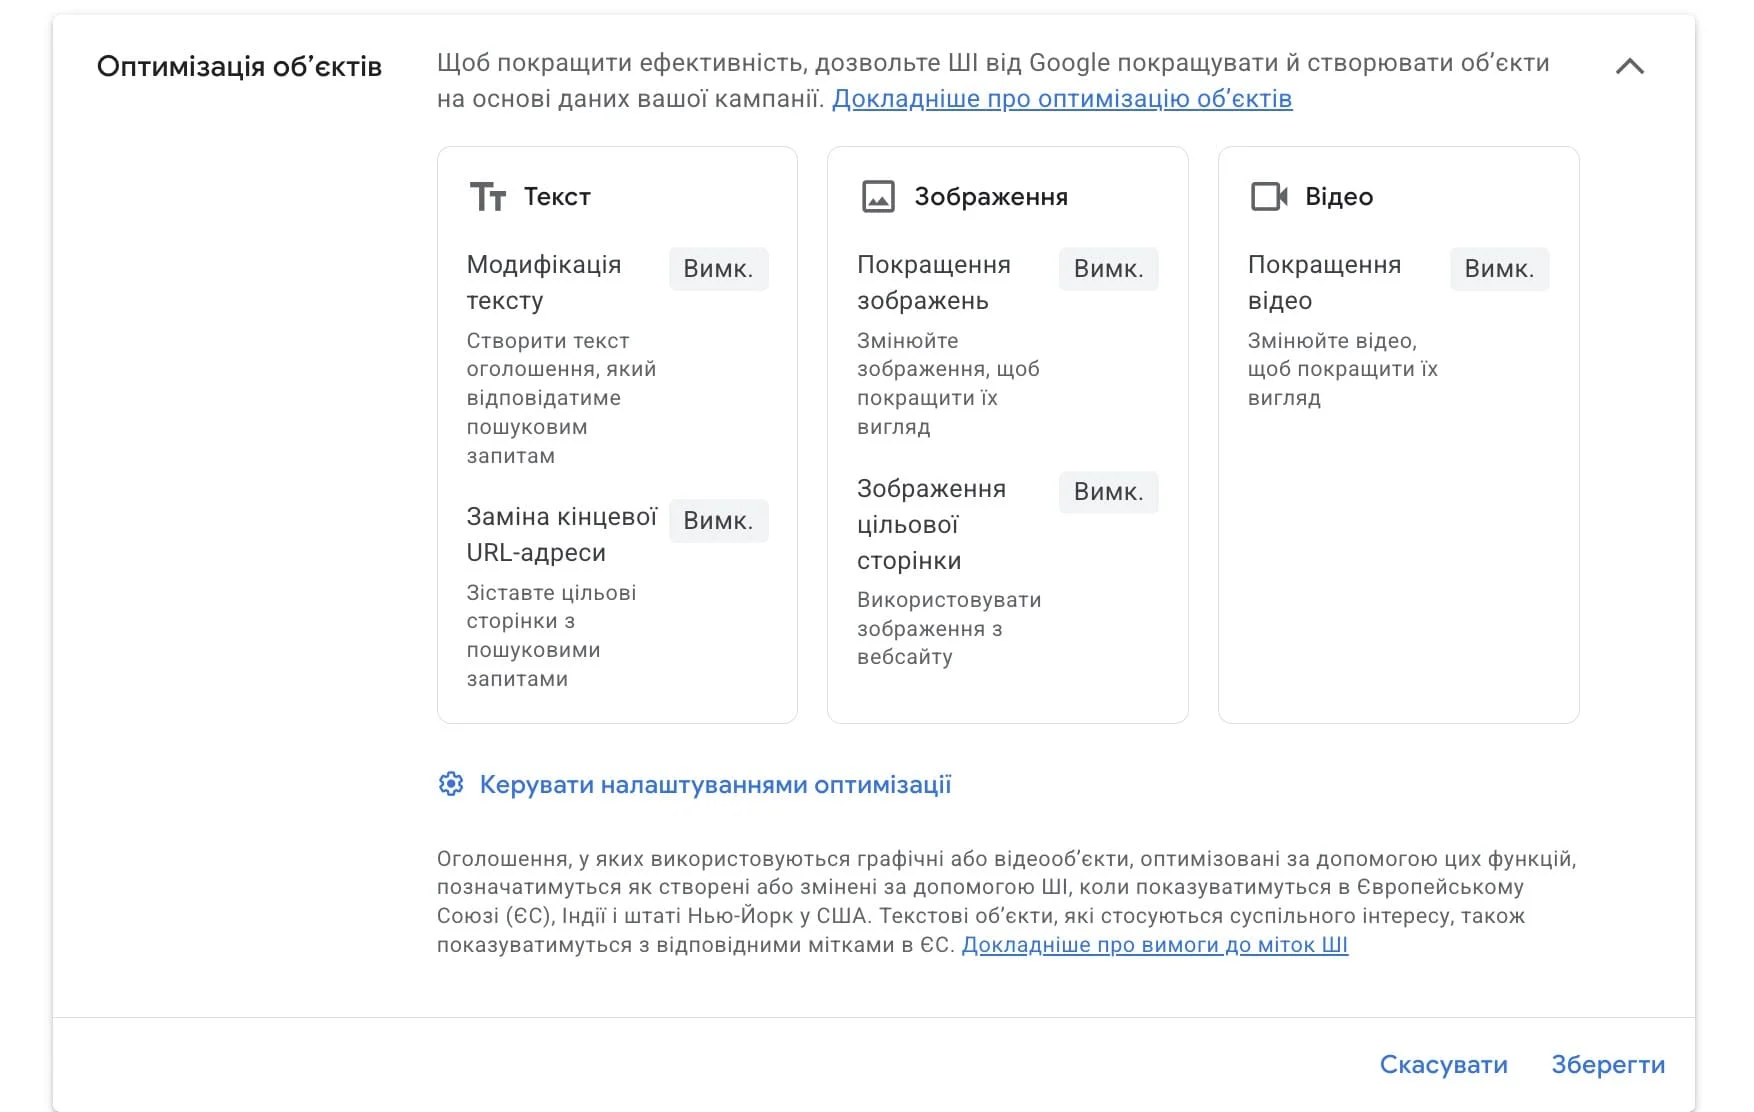Click the Текст card title
Screen dimensions: 1754x1112
tap(557, 197)
